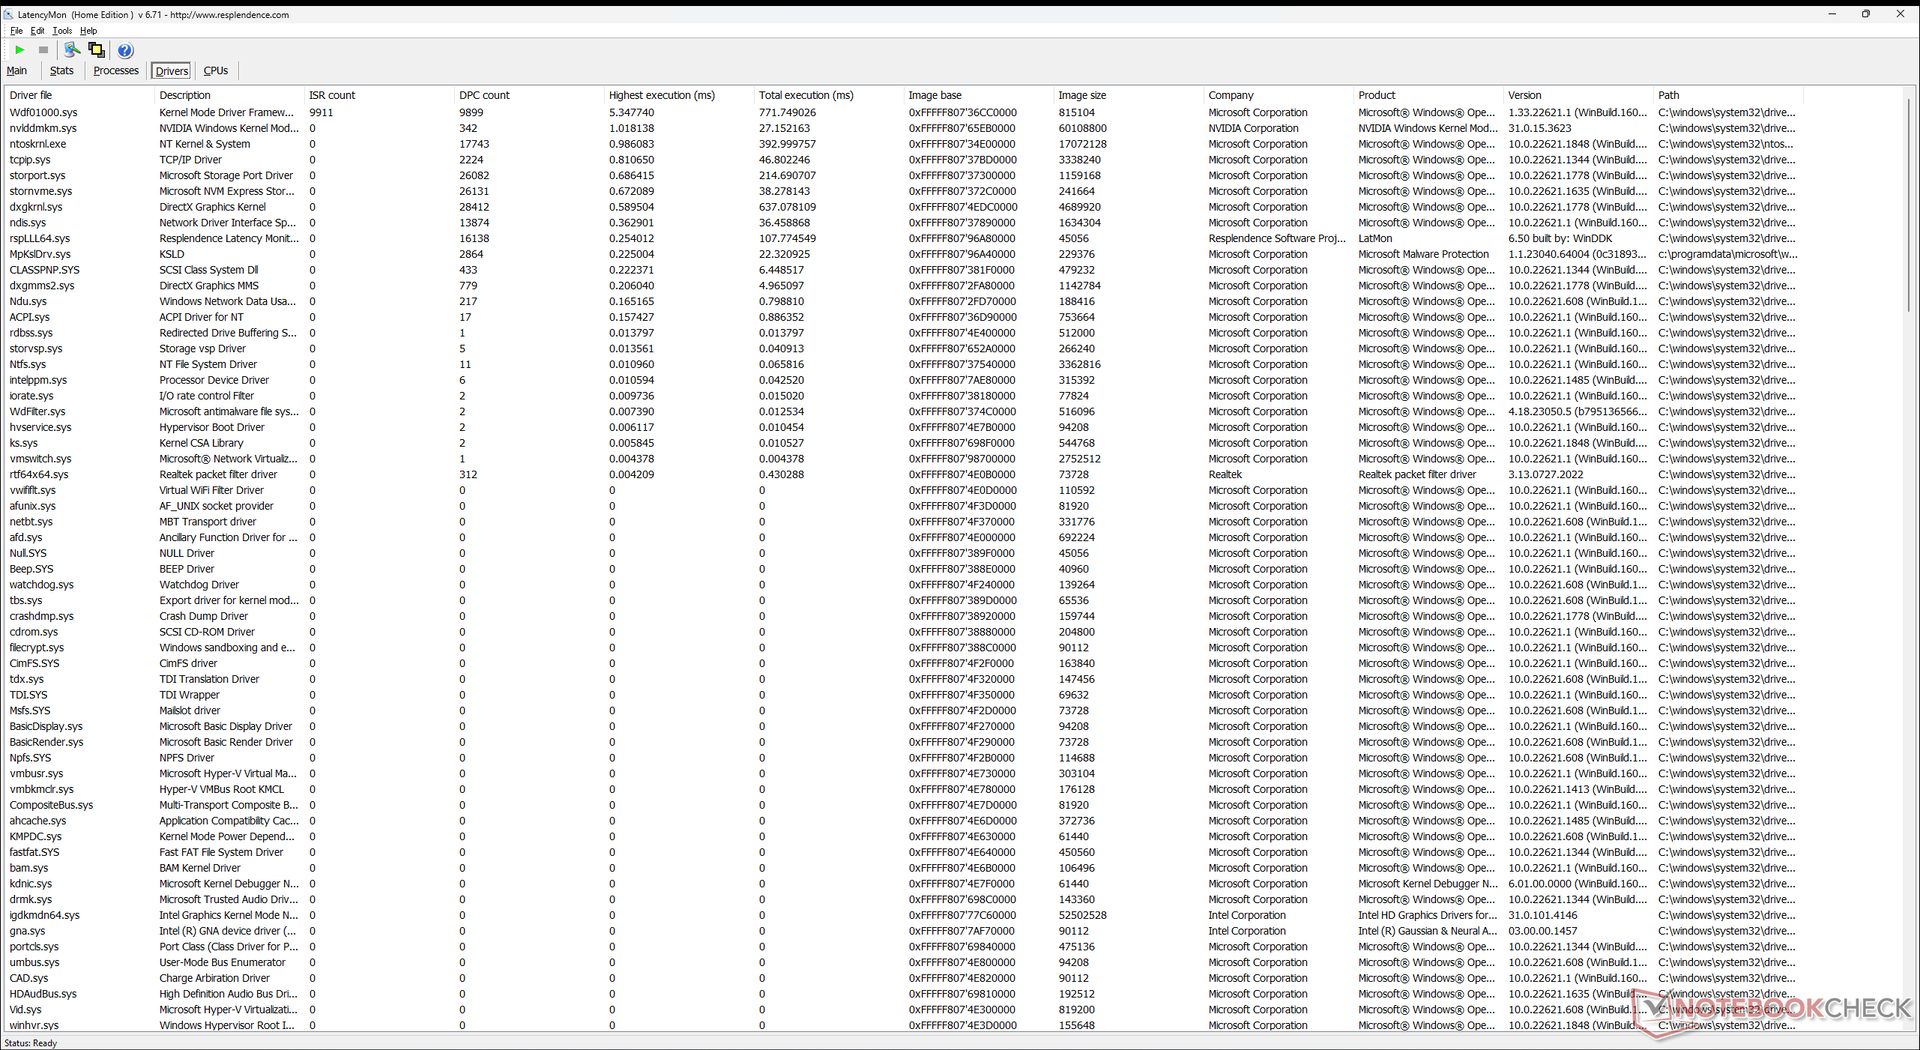Open the Help menu
The image size is (1920, 1050).
[89, 31]
